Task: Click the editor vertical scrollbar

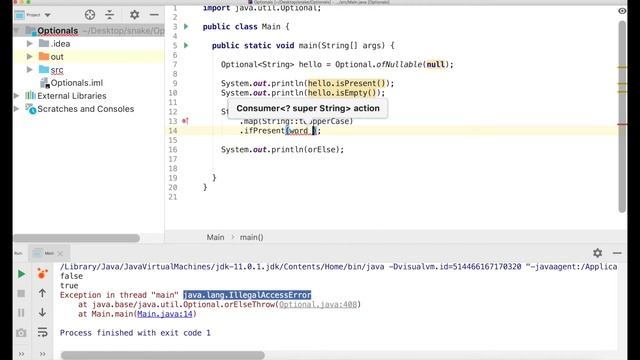Action: point(622,116)
